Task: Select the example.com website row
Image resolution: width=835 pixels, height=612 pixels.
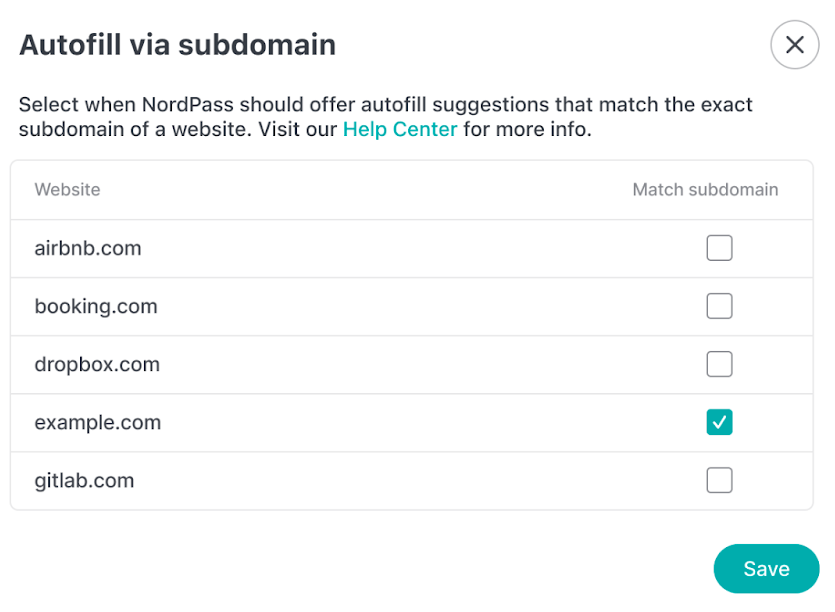Action: tap(97, 422)
